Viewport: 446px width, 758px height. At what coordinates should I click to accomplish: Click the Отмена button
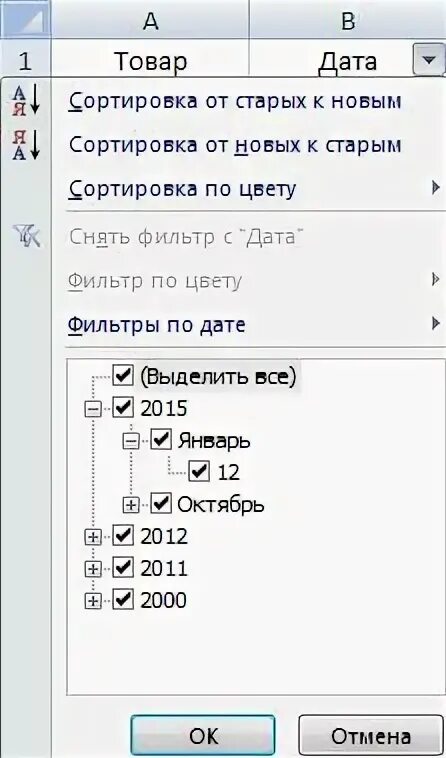(x=371, y=735)
